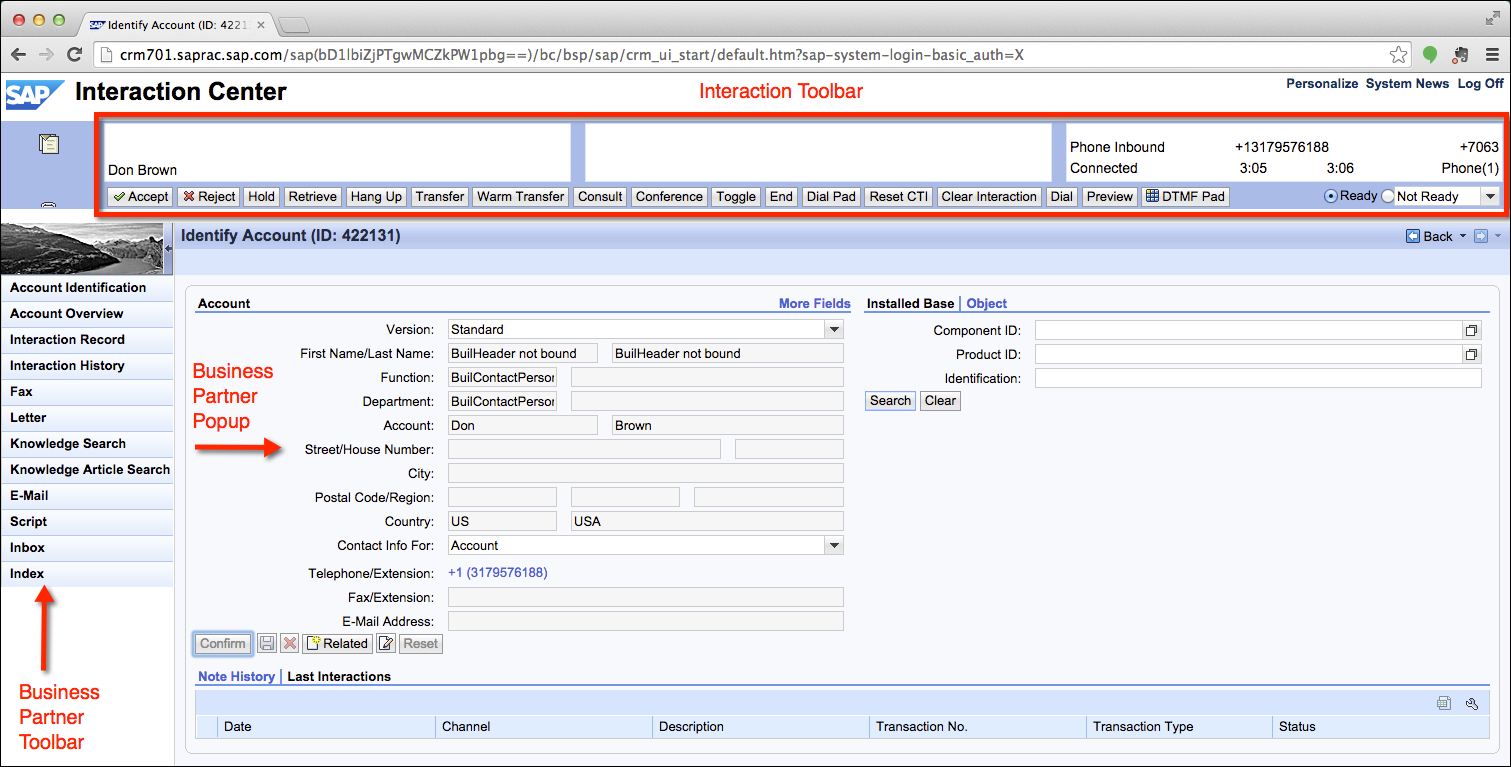
Task: Click the edit pencil icon beside Related
Action: pos(386,644)
